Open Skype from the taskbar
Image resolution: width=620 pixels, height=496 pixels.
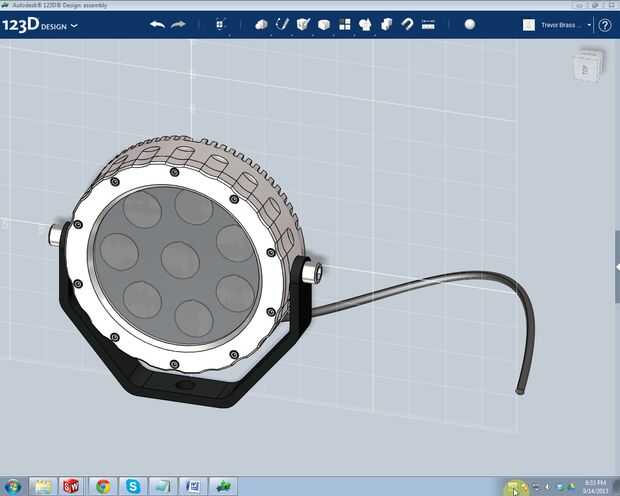click(133, 487)
